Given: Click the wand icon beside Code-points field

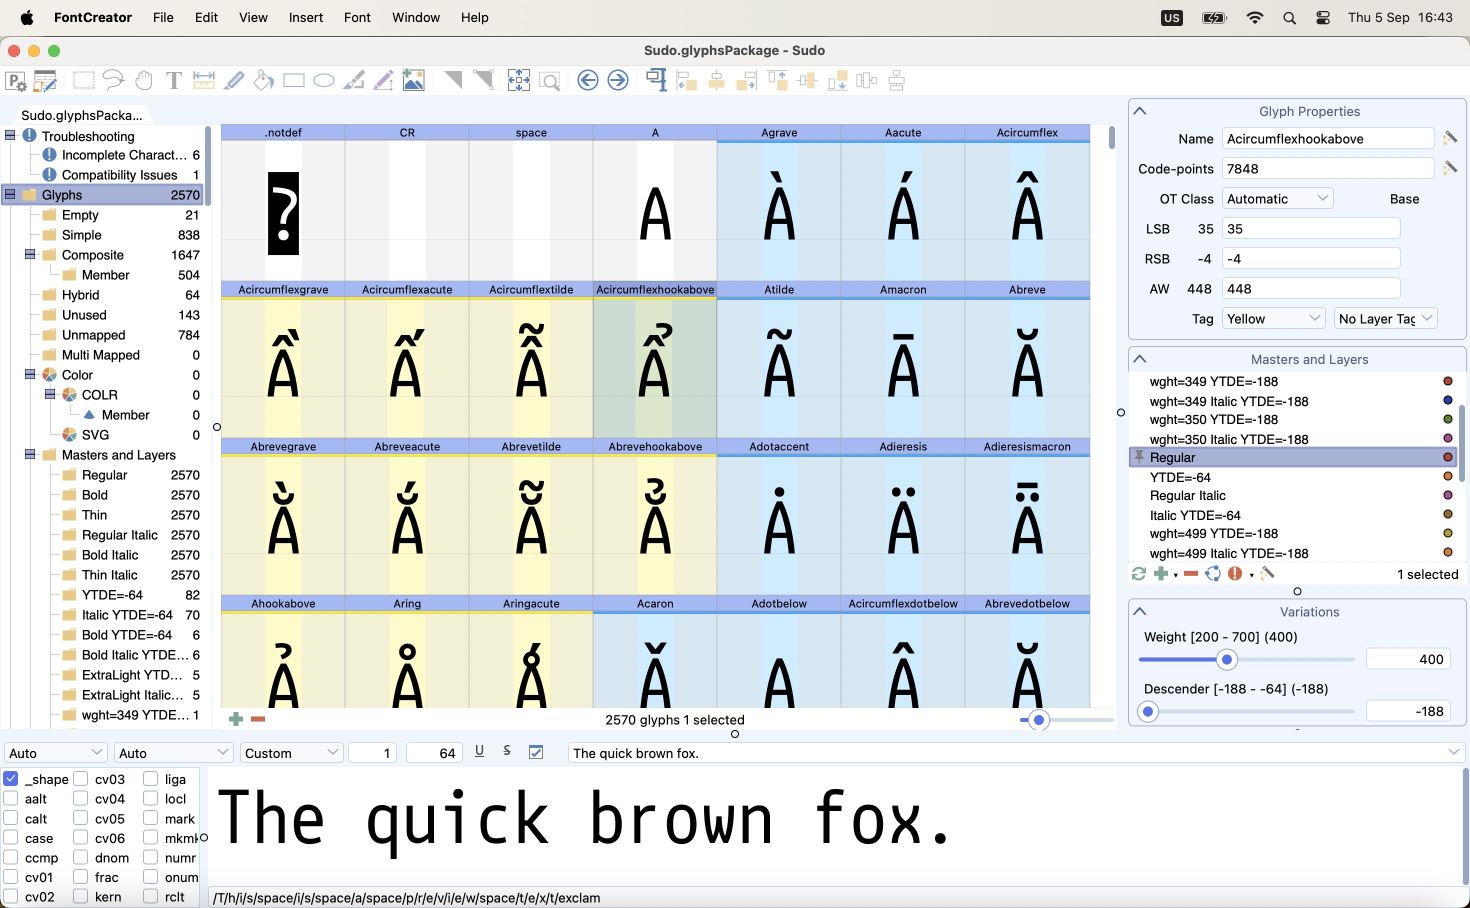Looking at the screenshot, I should pyautogui.click(x=1450, y=168).
